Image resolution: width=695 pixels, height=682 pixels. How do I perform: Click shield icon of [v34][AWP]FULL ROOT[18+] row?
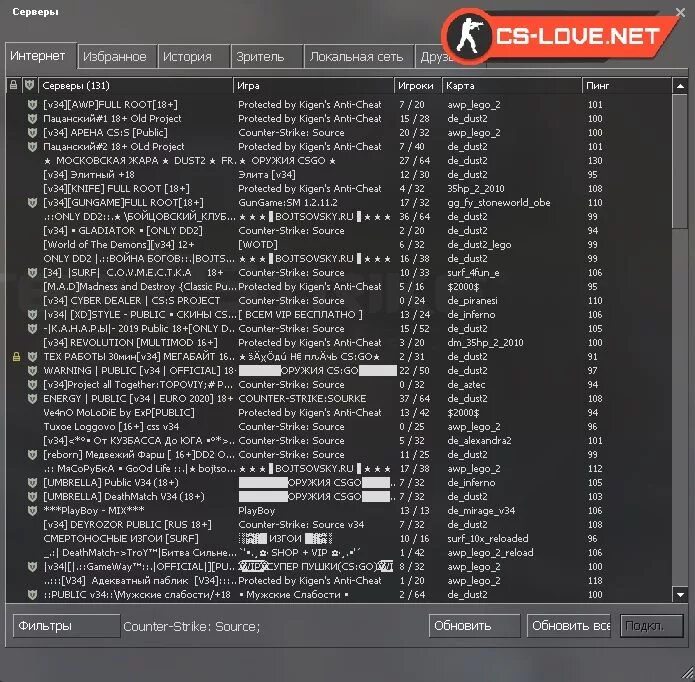coord(32,105)
